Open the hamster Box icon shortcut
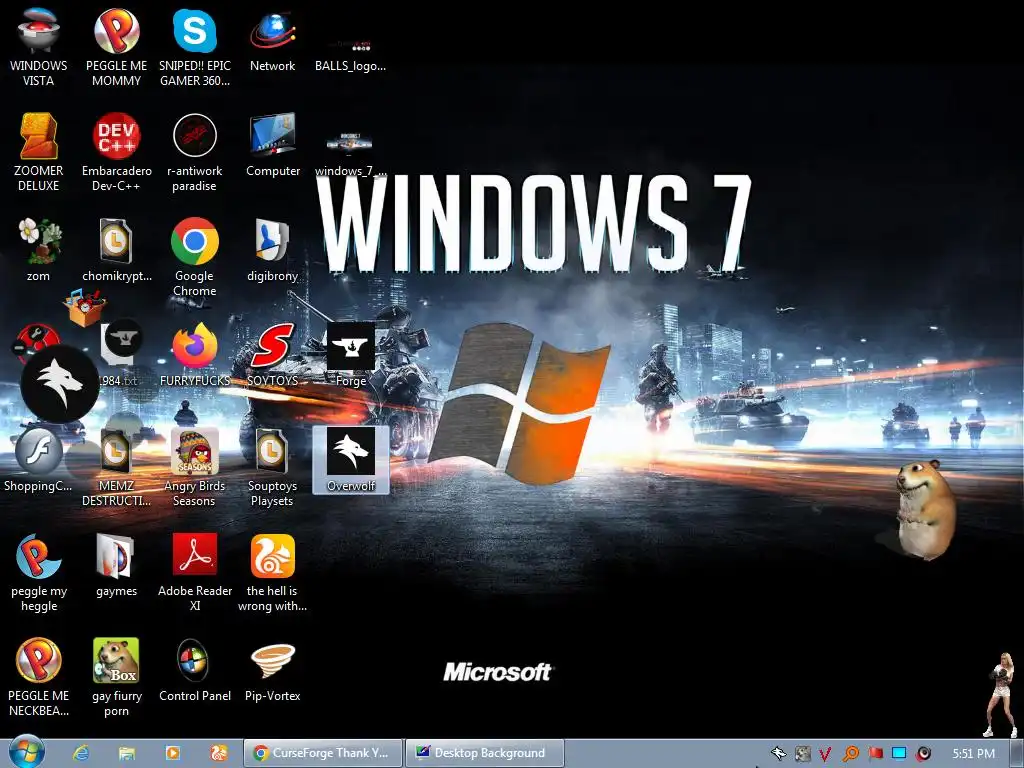The width and height of the screenshot is (1024, 768). [116, 678]
